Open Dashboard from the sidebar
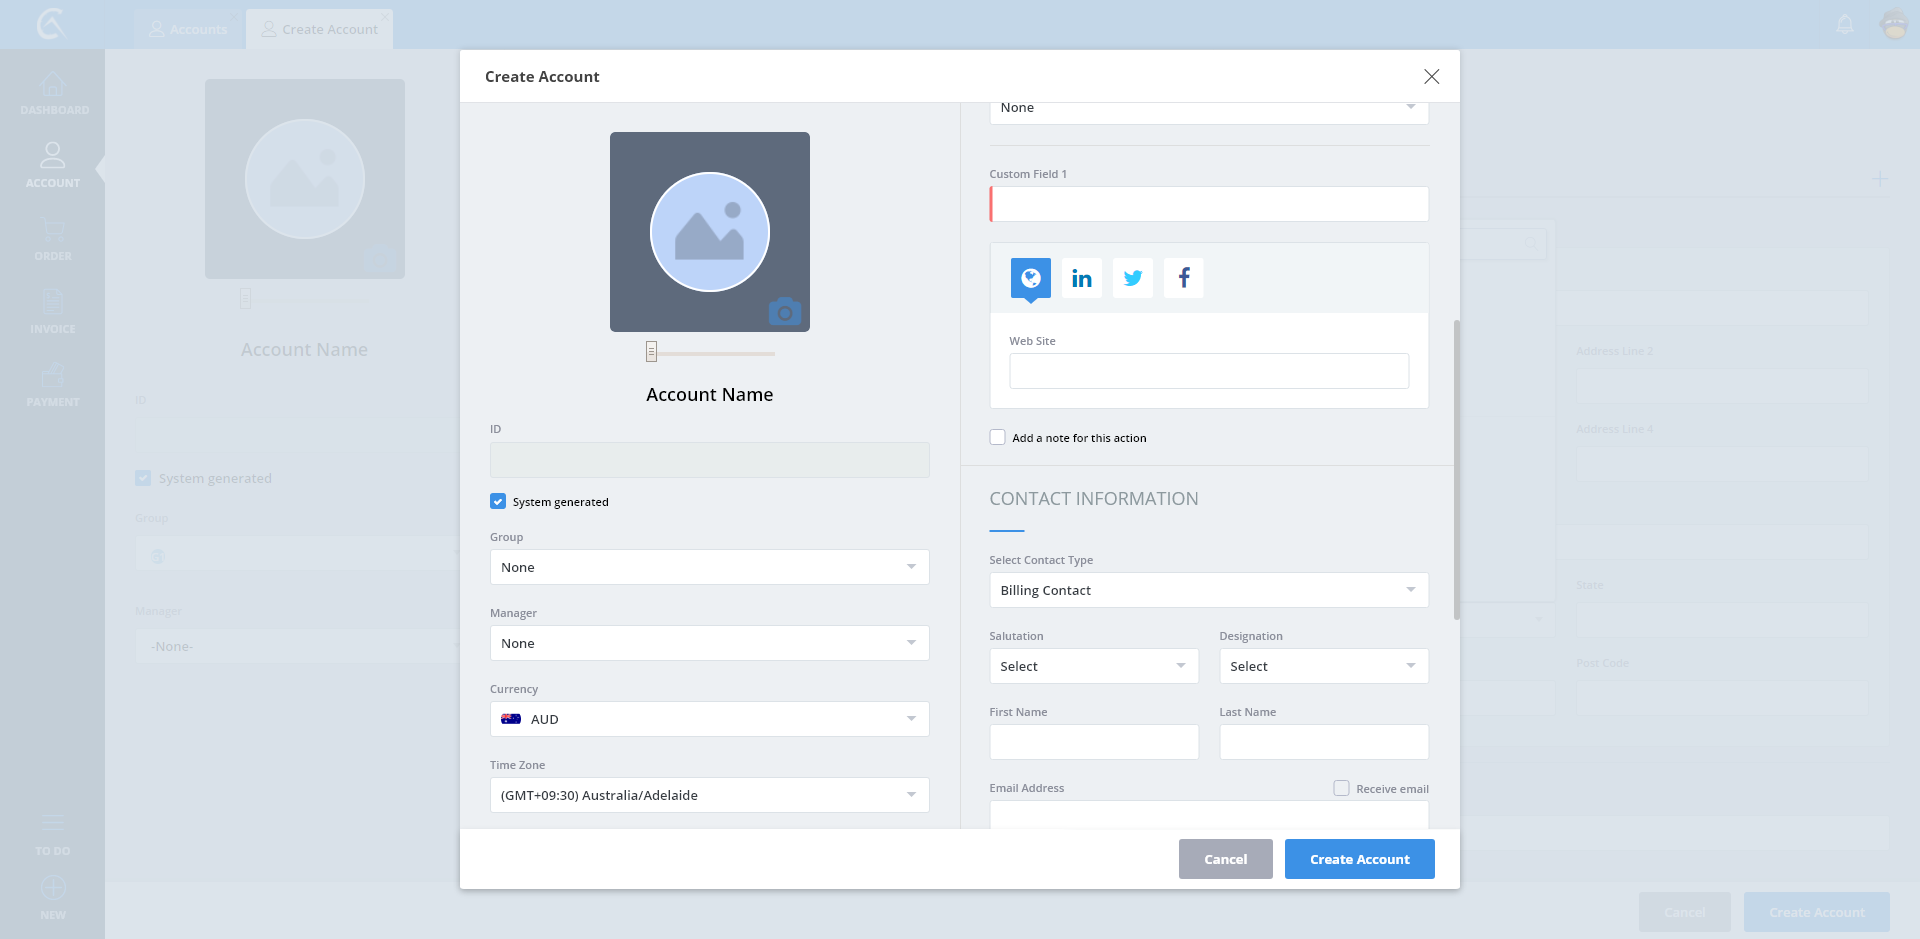Screen dimensions: 1920x939 pos(53,94)
